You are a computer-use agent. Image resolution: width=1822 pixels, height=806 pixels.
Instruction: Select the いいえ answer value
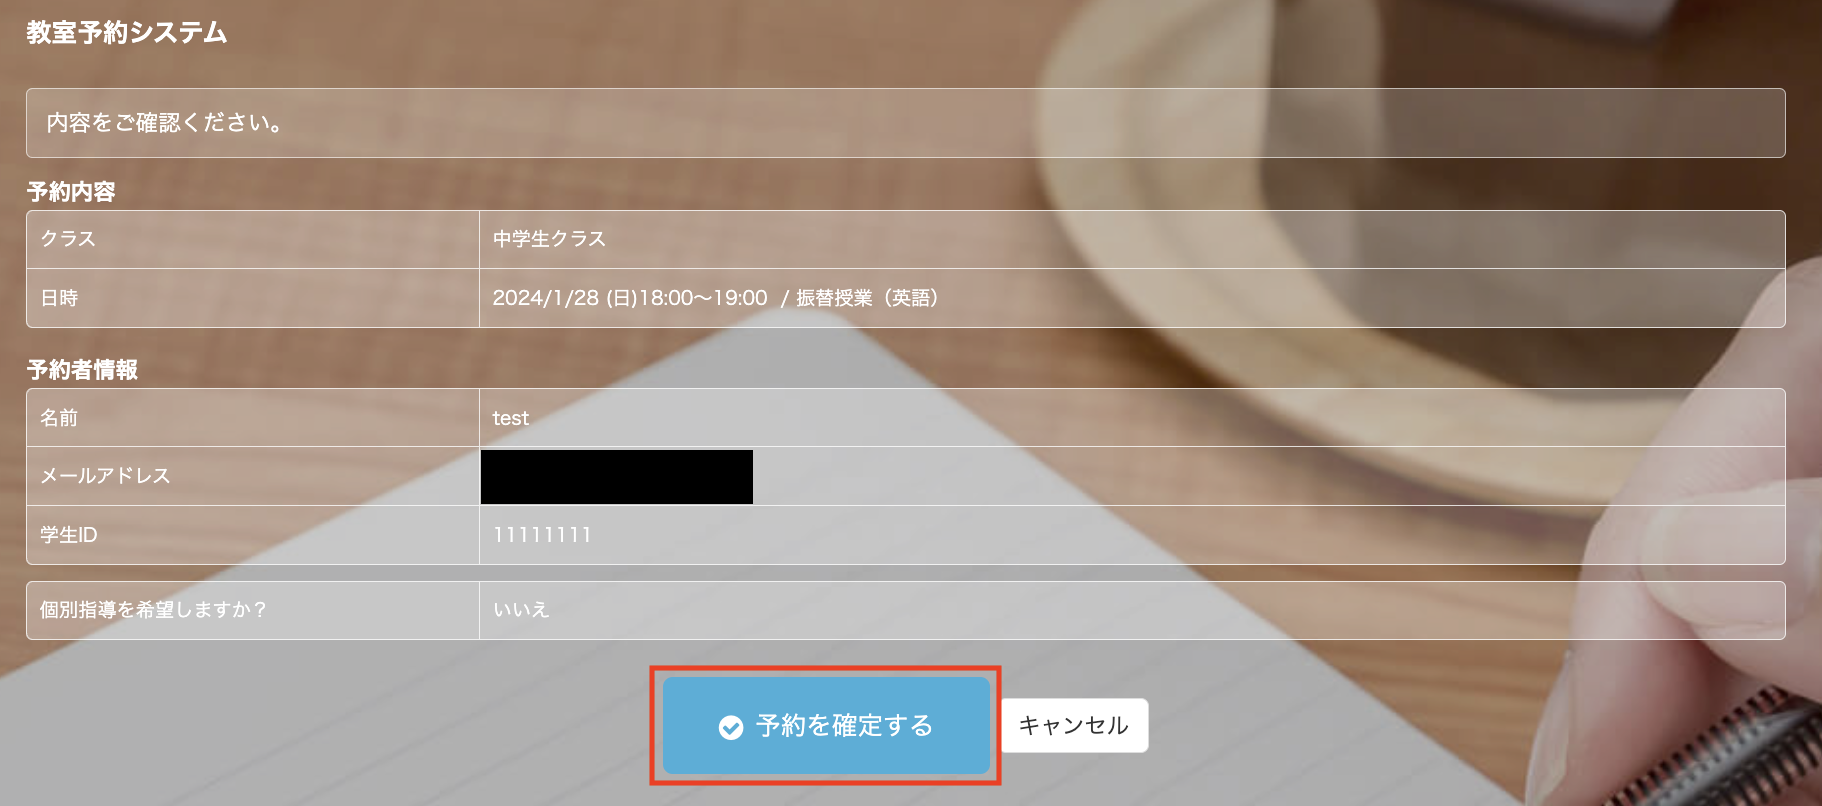[x=521, y=610]
